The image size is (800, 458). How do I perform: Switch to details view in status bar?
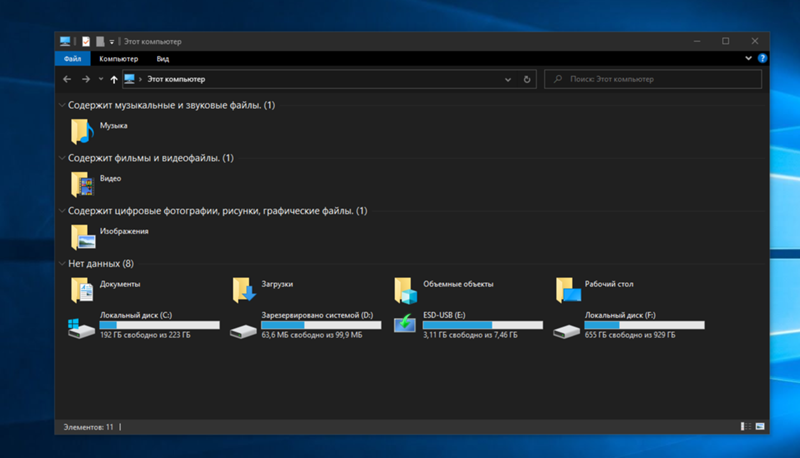tap(745, 426)
